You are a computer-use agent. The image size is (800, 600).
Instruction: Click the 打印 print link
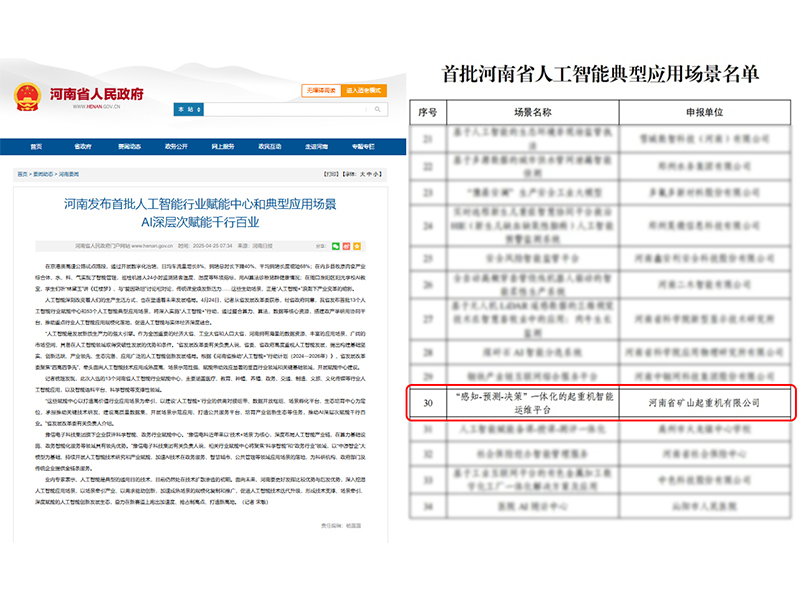coord(331,174)
